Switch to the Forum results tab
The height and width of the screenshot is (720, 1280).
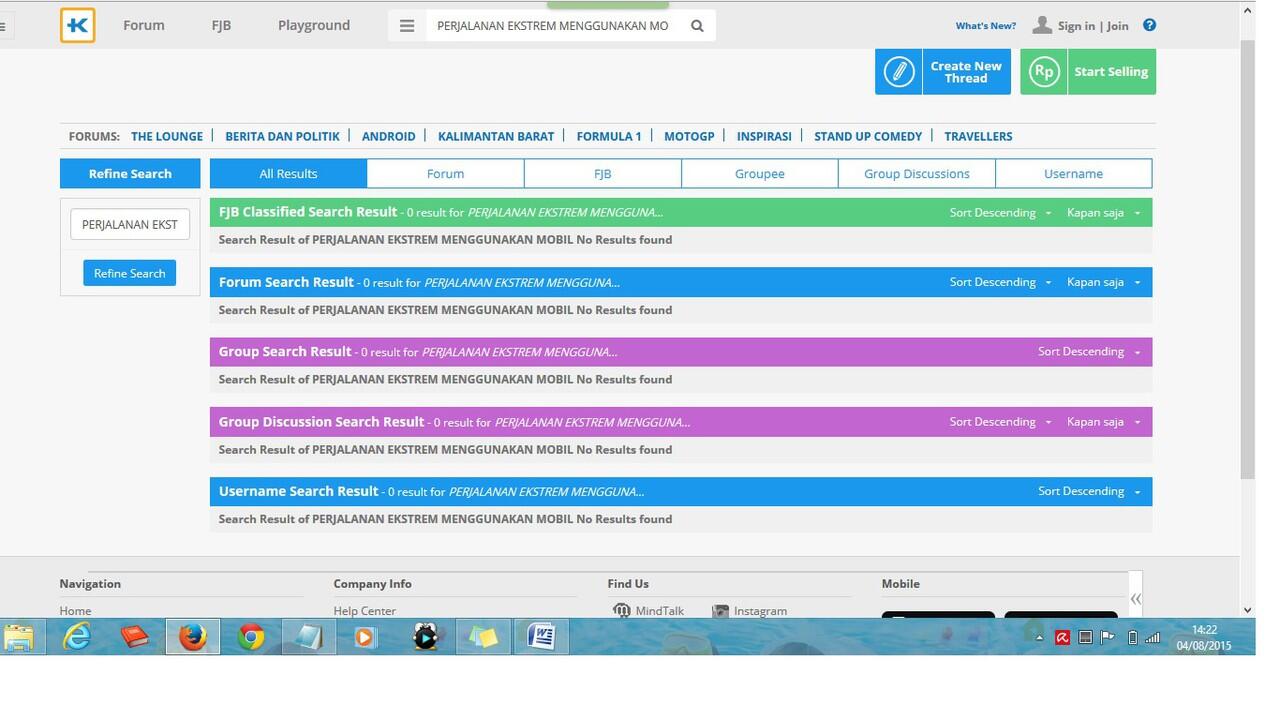[x=445, y=173]
